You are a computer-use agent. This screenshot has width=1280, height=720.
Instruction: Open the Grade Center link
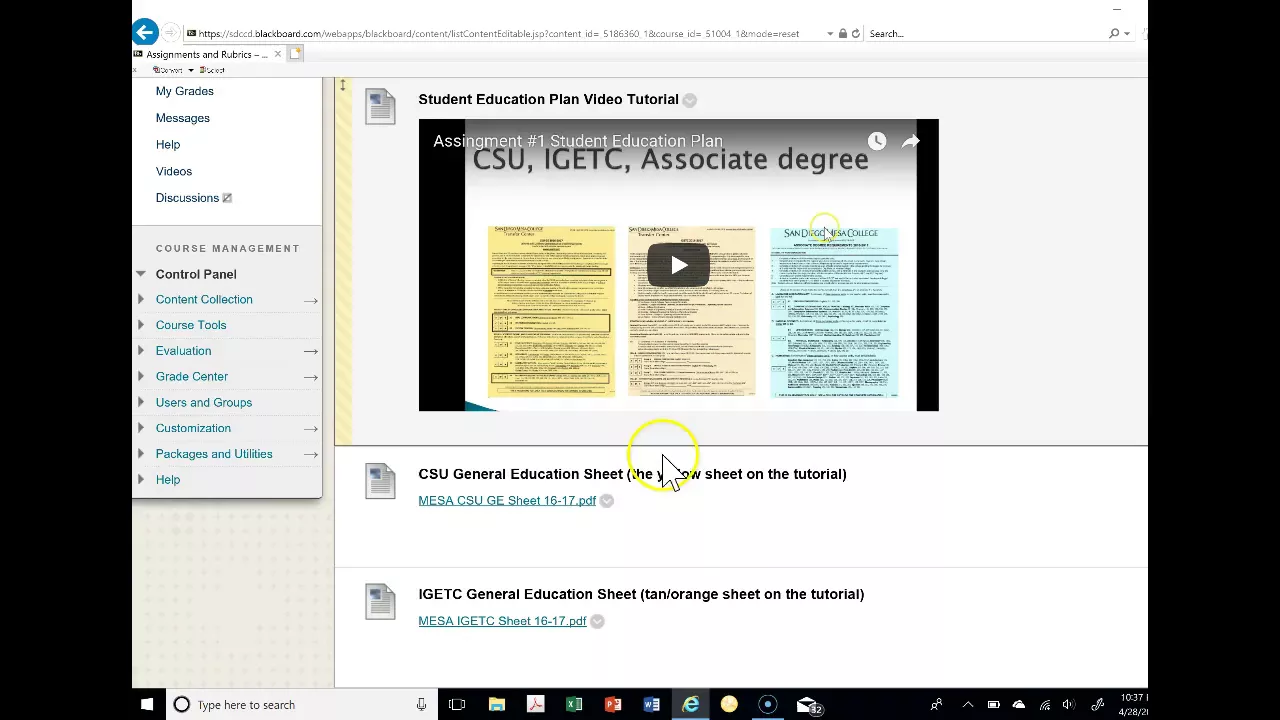click(192, 376)
